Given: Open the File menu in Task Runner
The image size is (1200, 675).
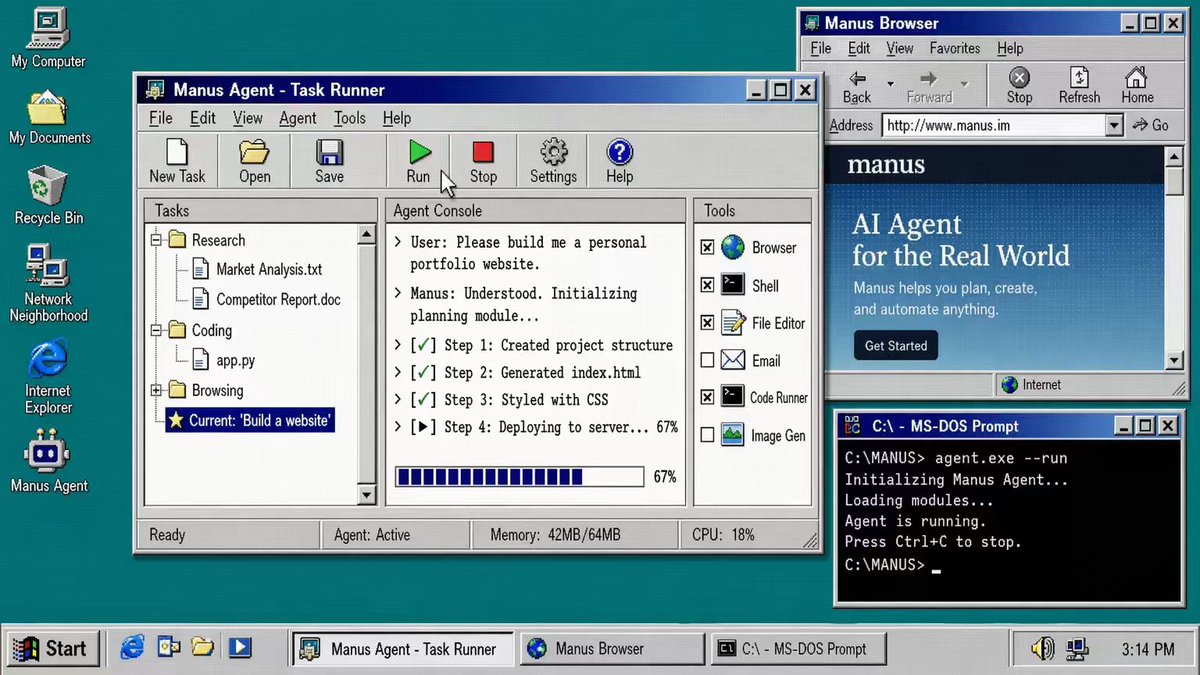Looking at the screenshot, I should (x=161, y=118).
